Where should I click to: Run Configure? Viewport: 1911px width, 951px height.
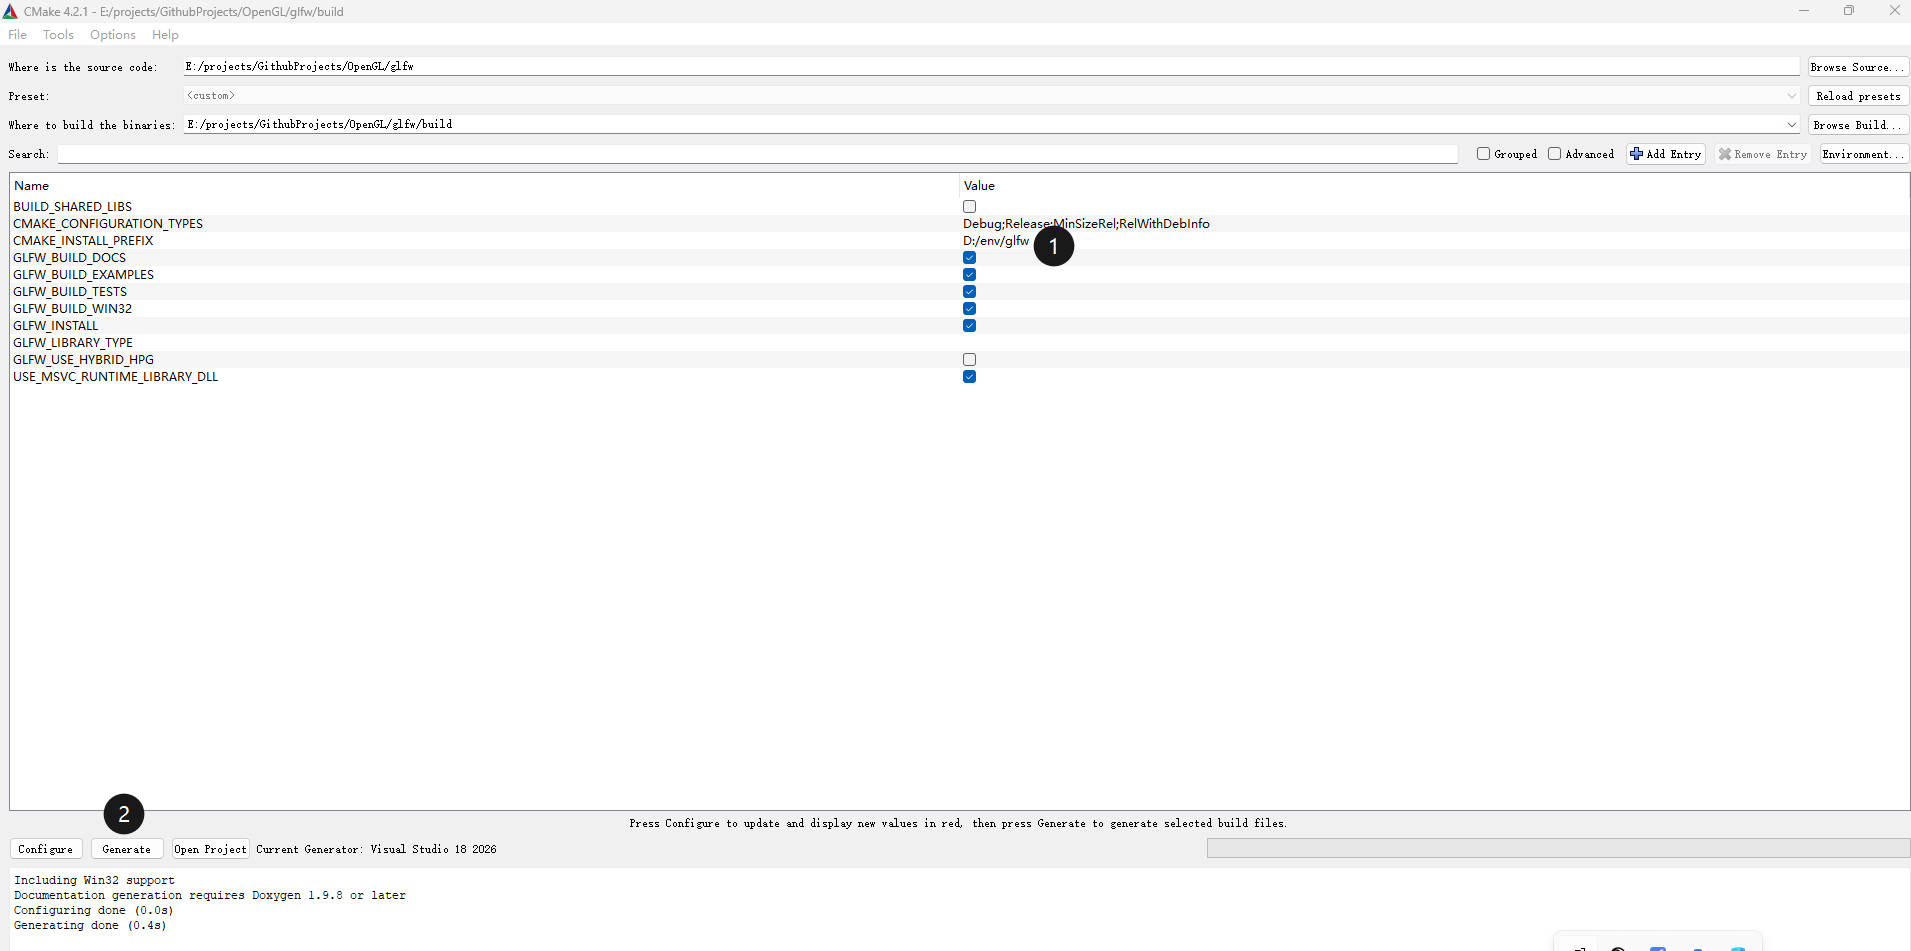[x=46, y=849]
